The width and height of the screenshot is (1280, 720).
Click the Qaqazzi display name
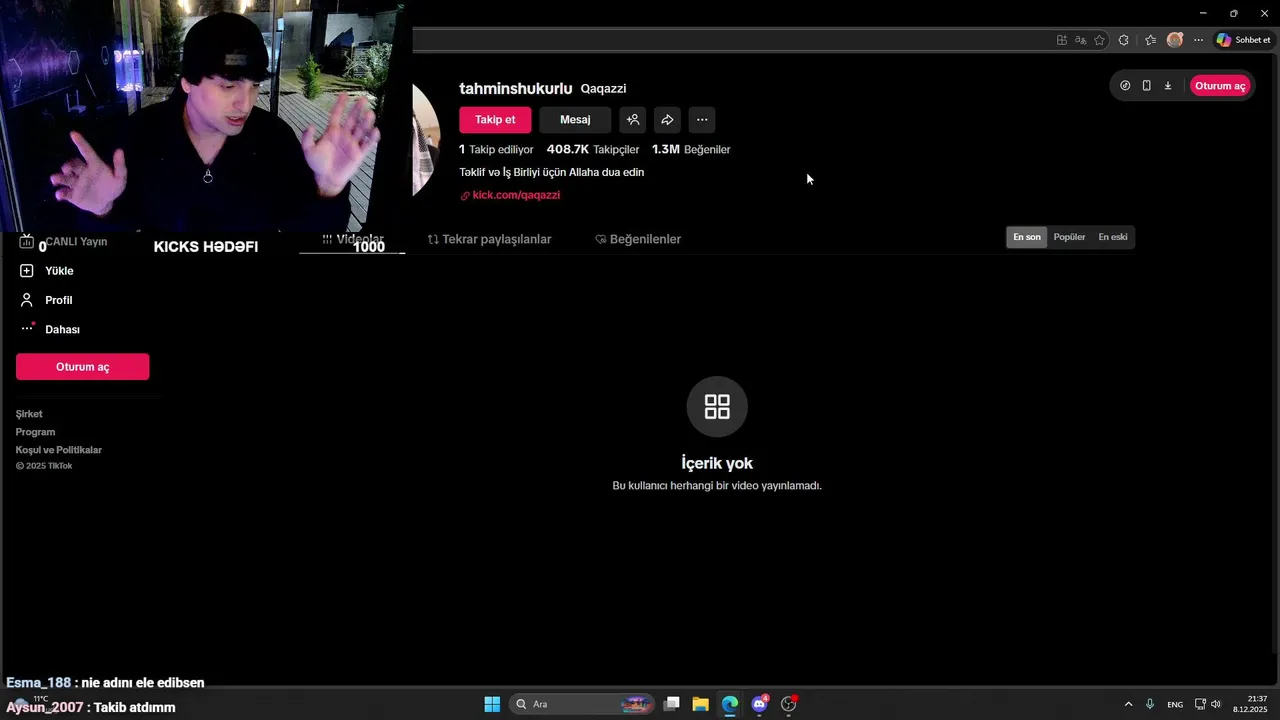tap(603, 89)
